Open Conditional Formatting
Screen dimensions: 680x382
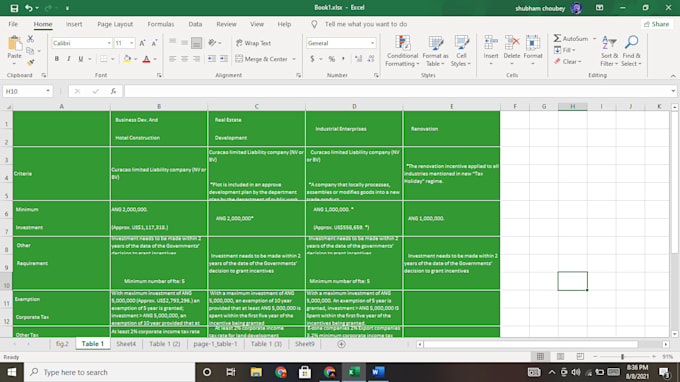click(x=402, y=51)
